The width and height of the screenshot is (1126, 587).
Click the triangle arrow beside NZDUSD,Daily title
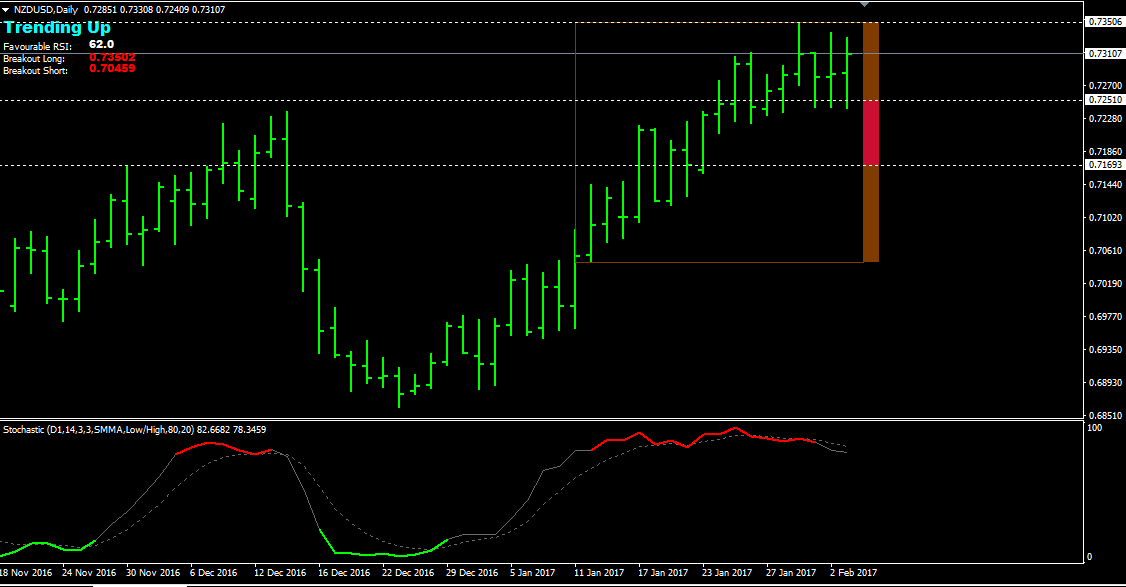[6, 9]
